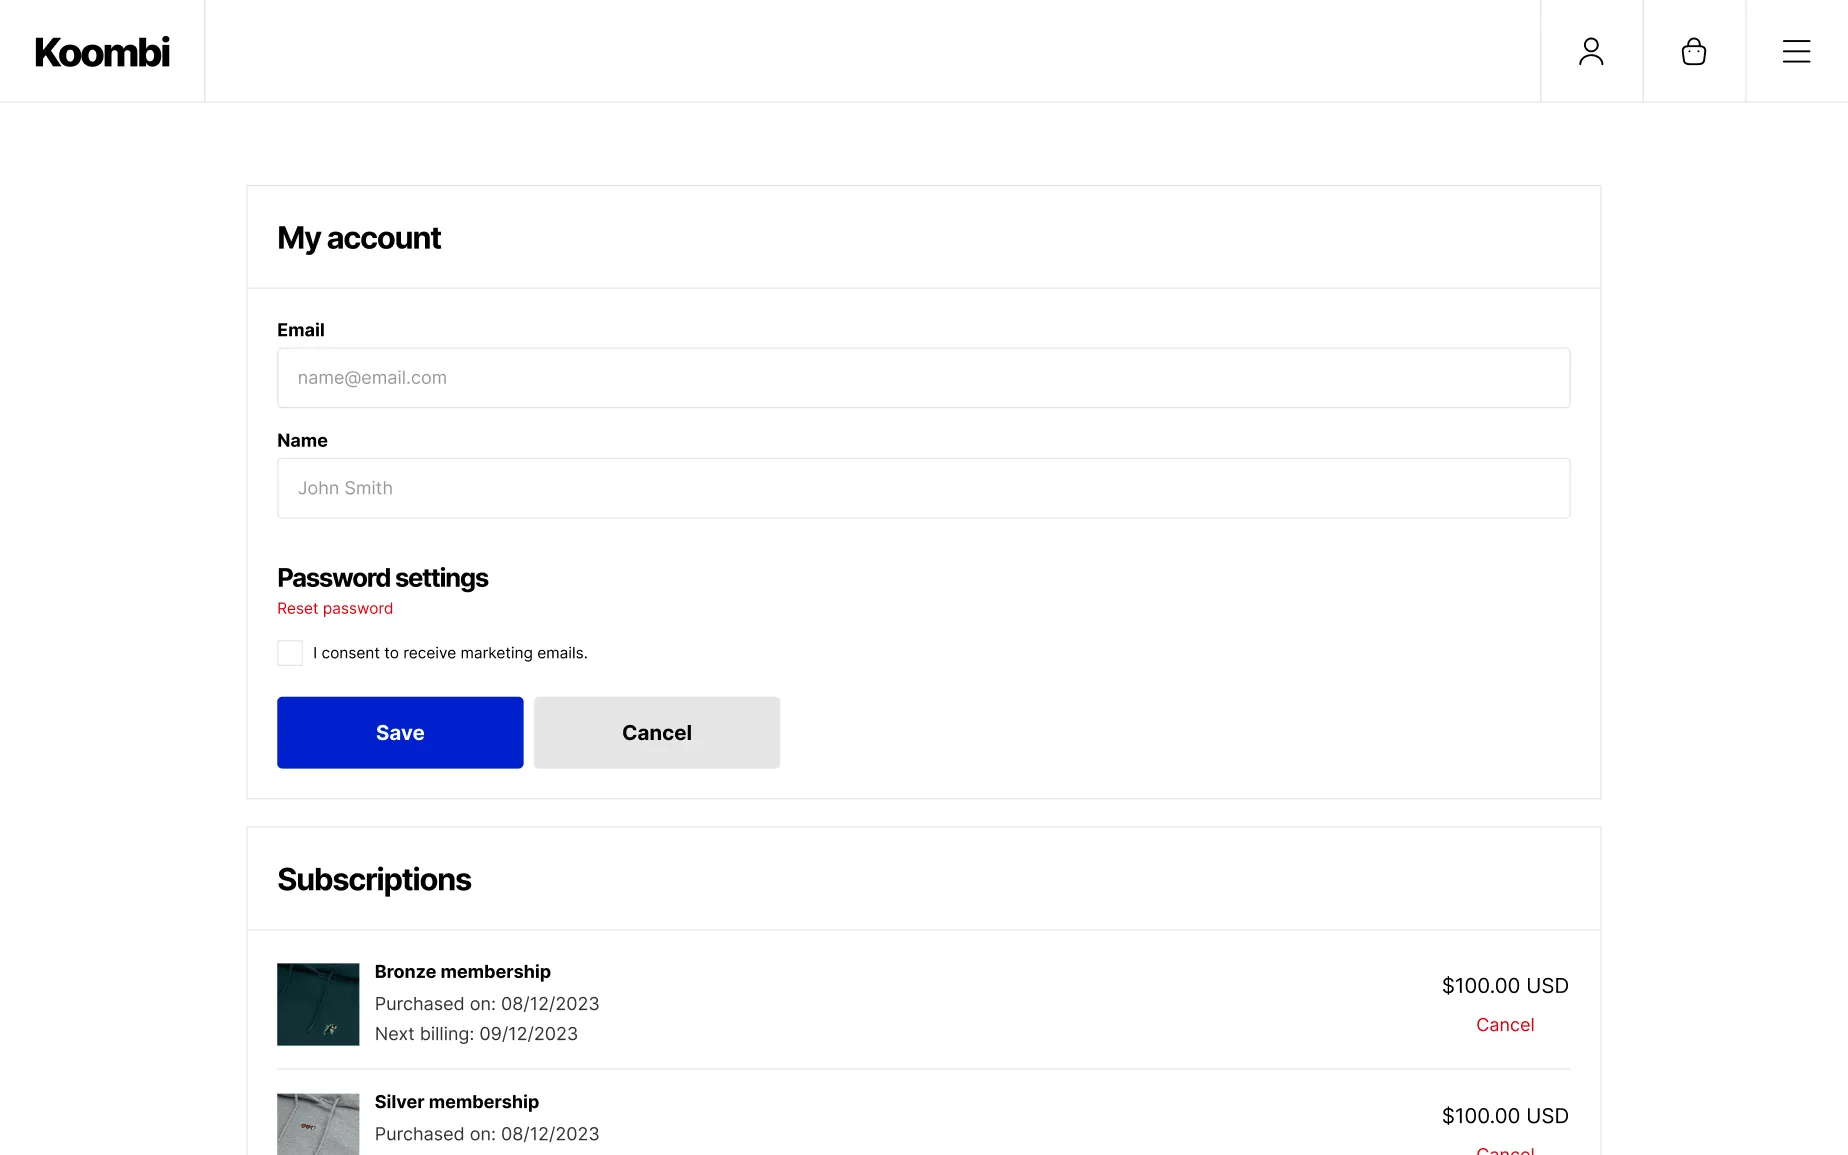The image size is (1848, 1155).
Task: Select the Password settings heading
Action: 382,578
